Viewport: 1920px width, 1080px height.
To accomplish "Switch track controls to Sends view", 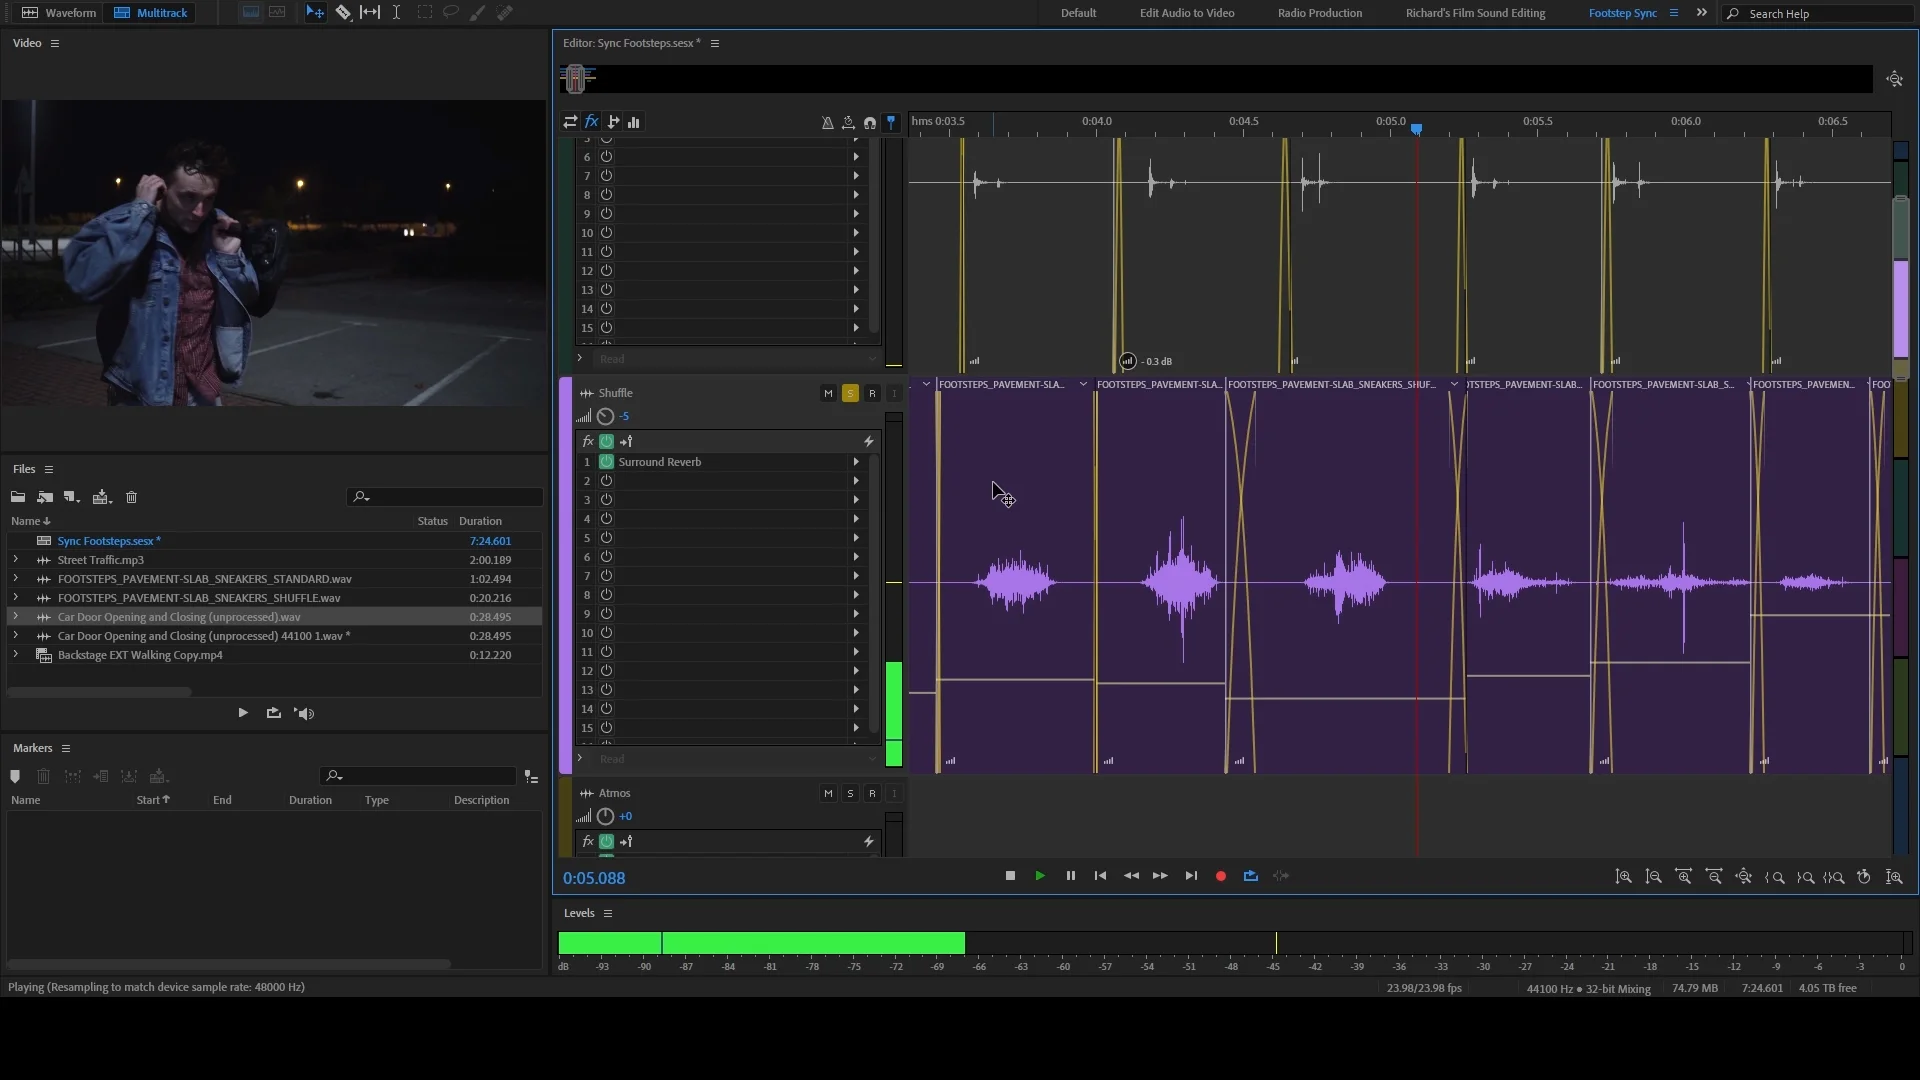I will [x=613, y=122].
